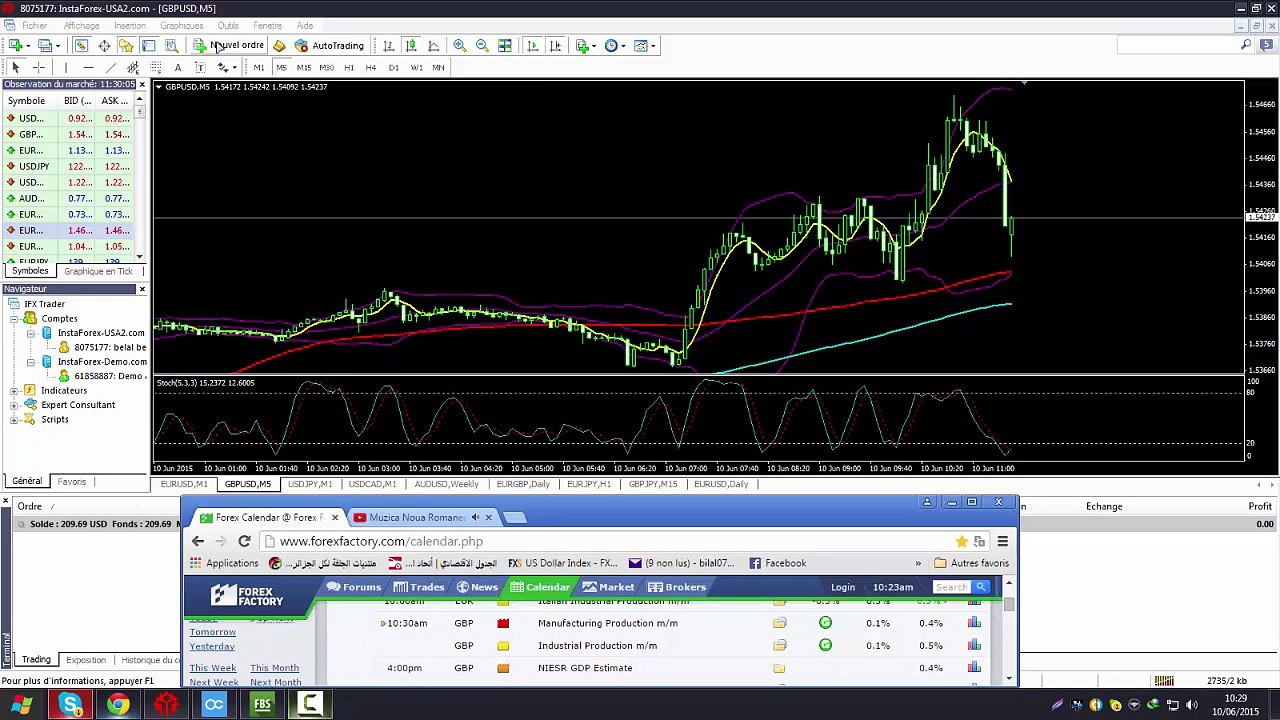Switch chart to line chart mode
Screen dimensions: 1280x720
433,45
